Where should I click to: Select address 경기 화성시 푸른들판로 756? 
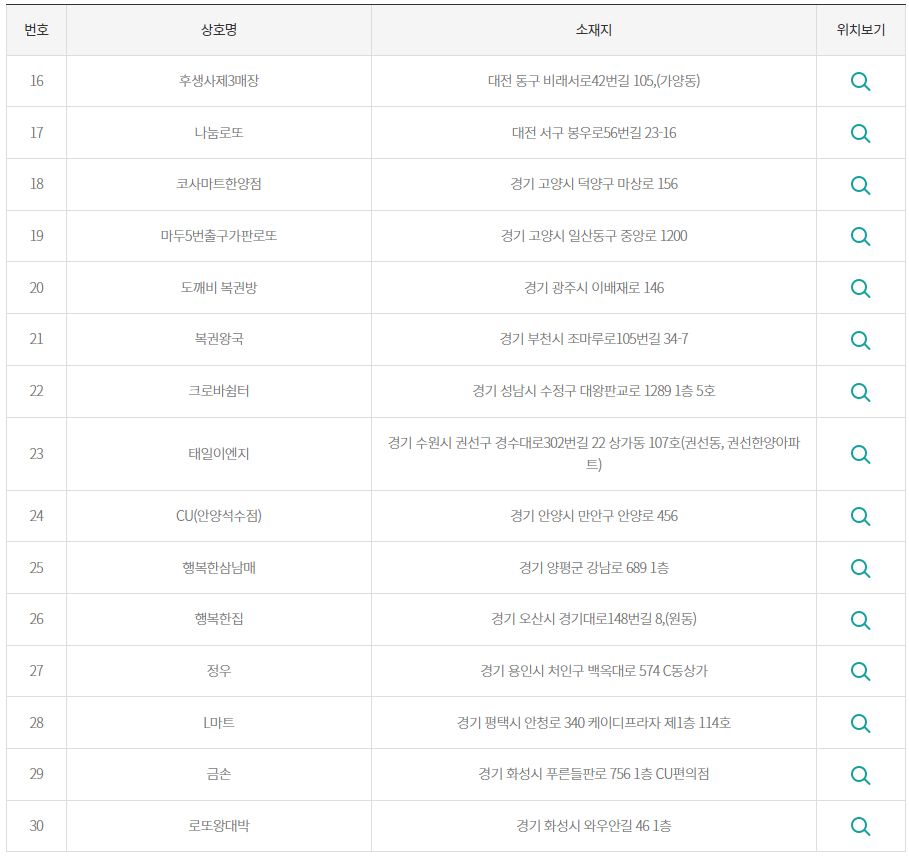(x=594, y=774)
